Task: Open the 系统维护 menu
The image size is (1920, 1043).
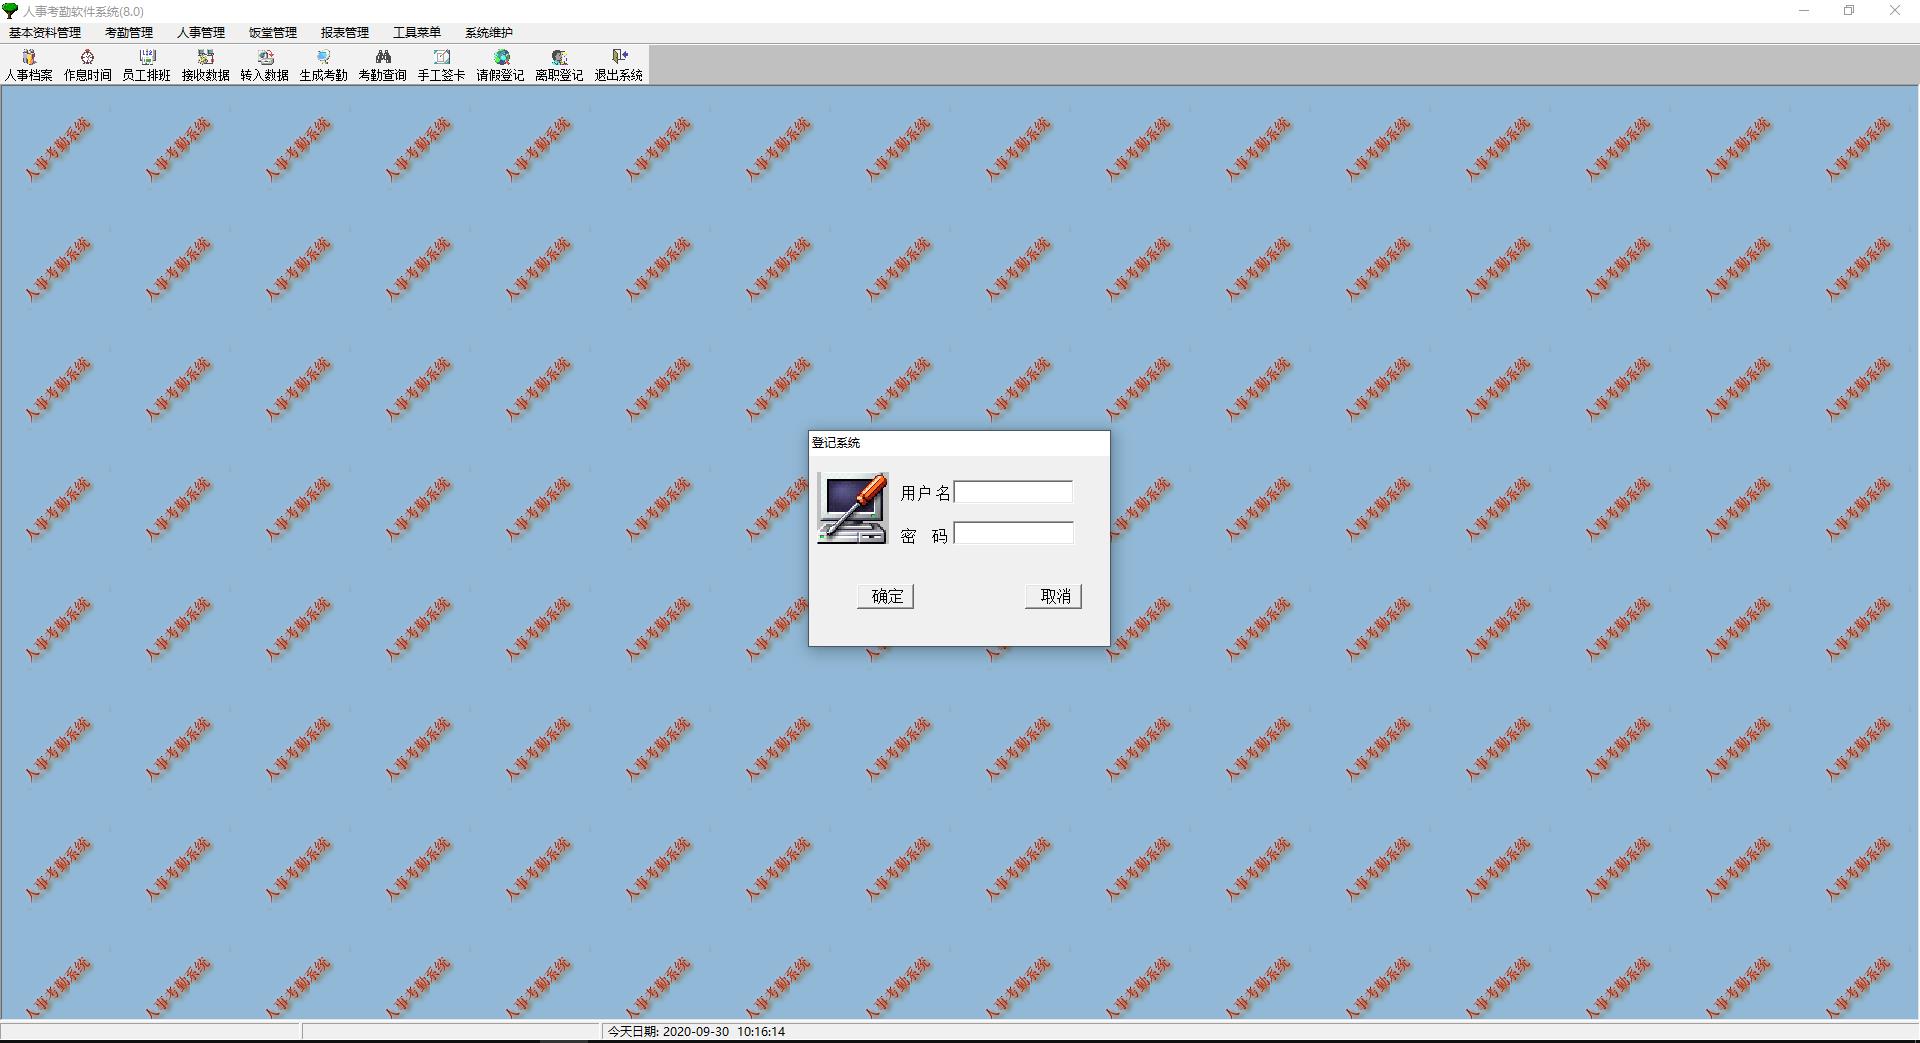Action: [x=489, y=32]
